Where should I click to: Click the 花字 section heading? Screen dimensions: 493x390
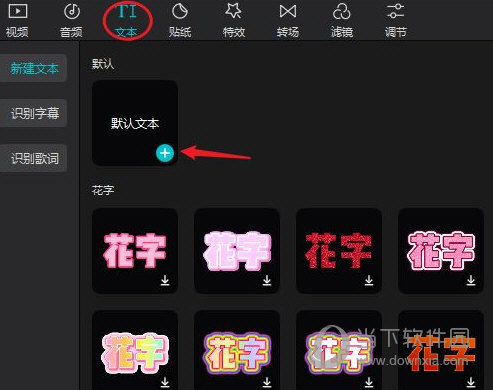[x=103, y=190]
